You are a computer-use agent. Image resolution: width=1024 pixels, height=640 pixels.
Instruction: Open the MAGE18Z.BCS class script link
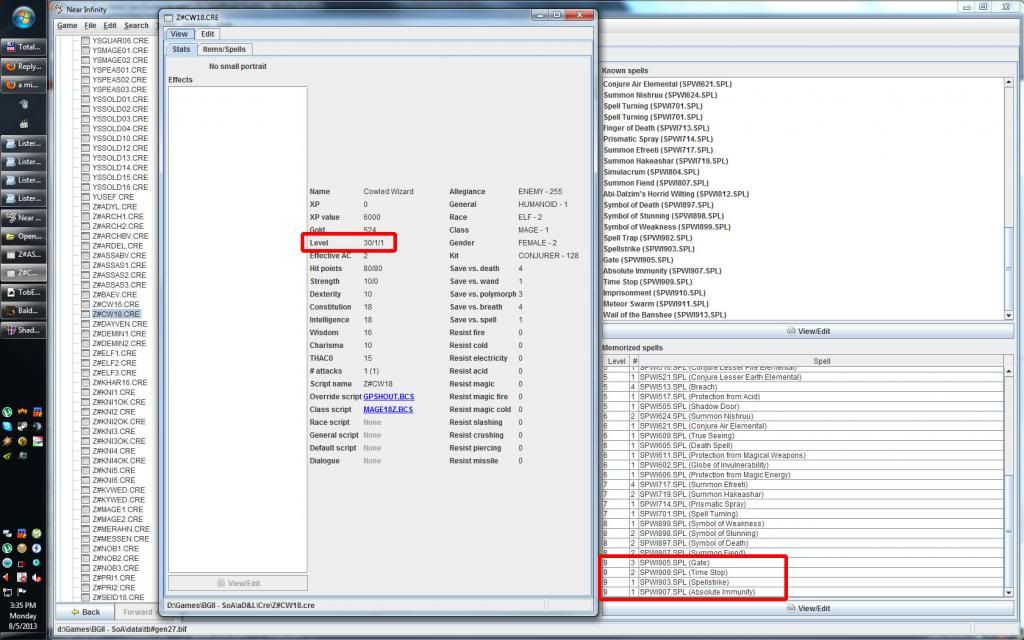click(388, 410)
